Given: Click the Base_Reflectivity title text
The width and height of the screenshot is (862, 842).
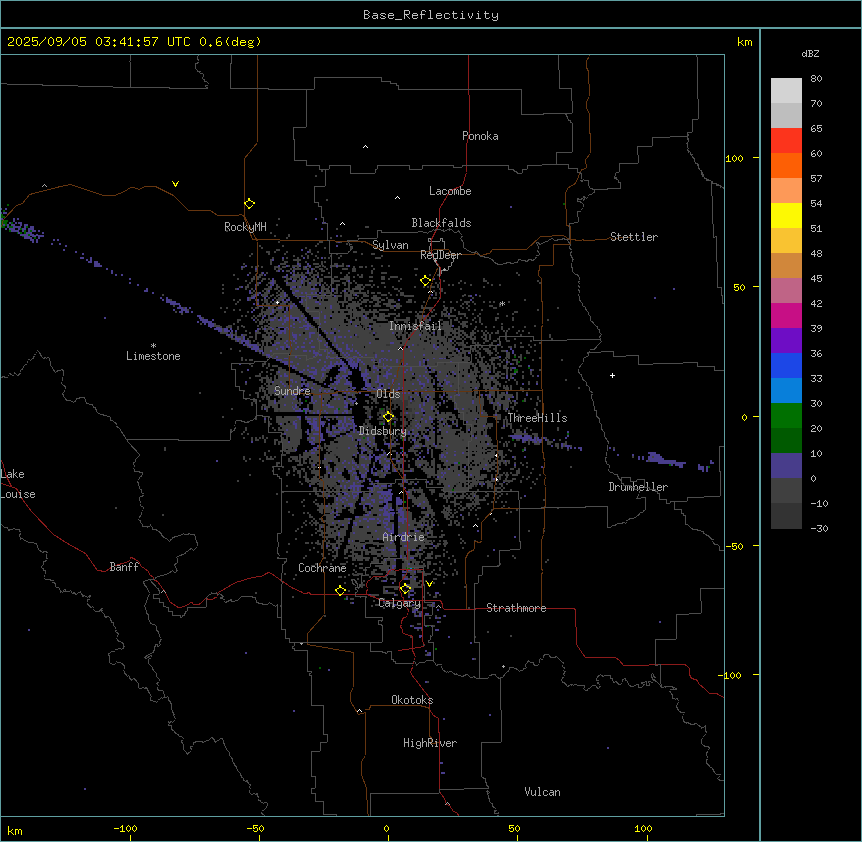Looking at the screenshot, I should click(431, 15).
